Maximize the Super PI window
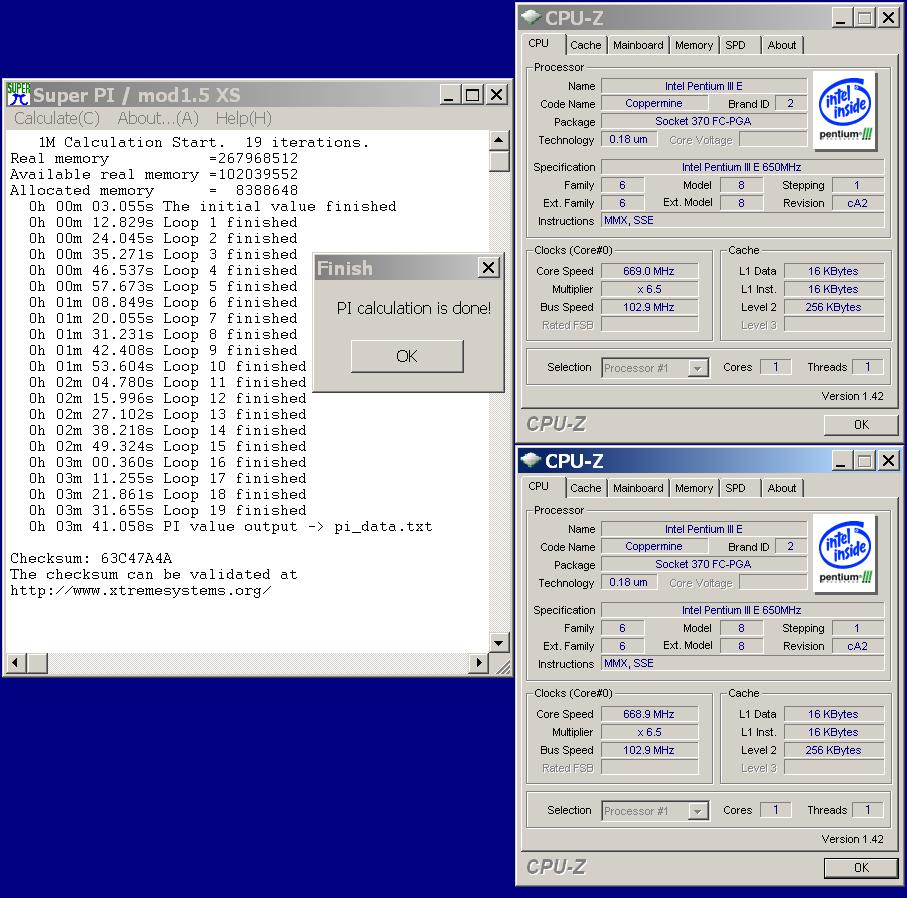Image resolution: width=907 pixels, height=898 pixels. coord(472,95)
